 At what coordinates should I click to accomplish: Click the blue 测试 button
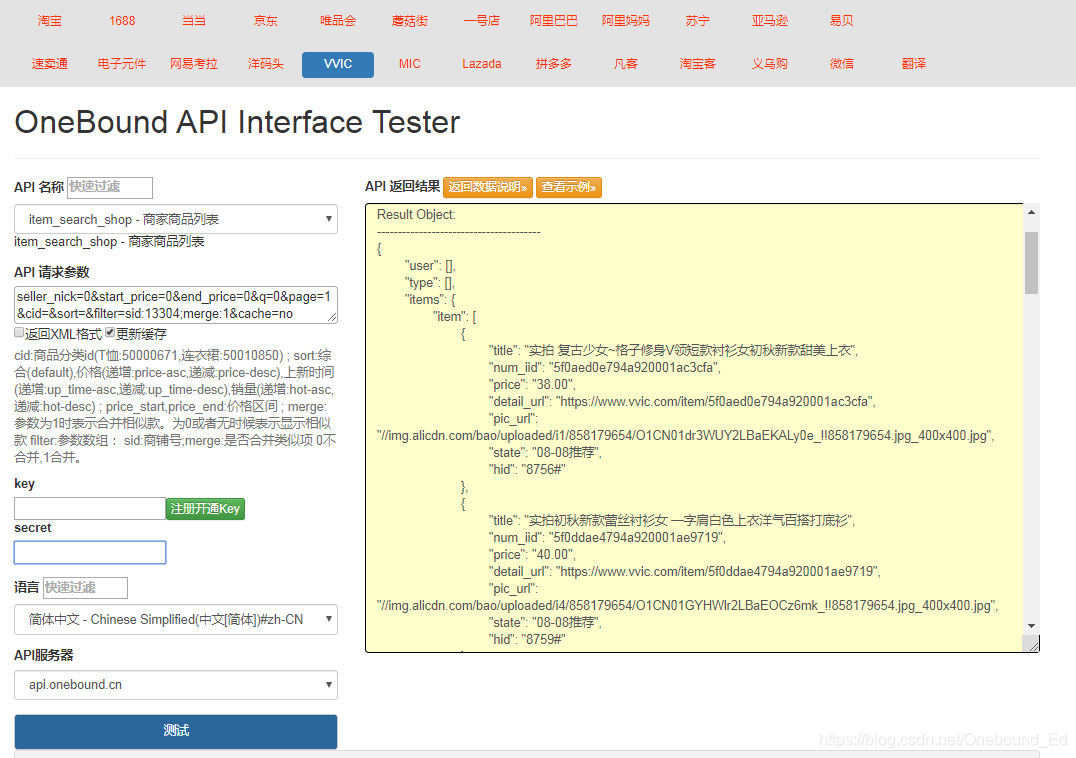(x=176, y=731)
